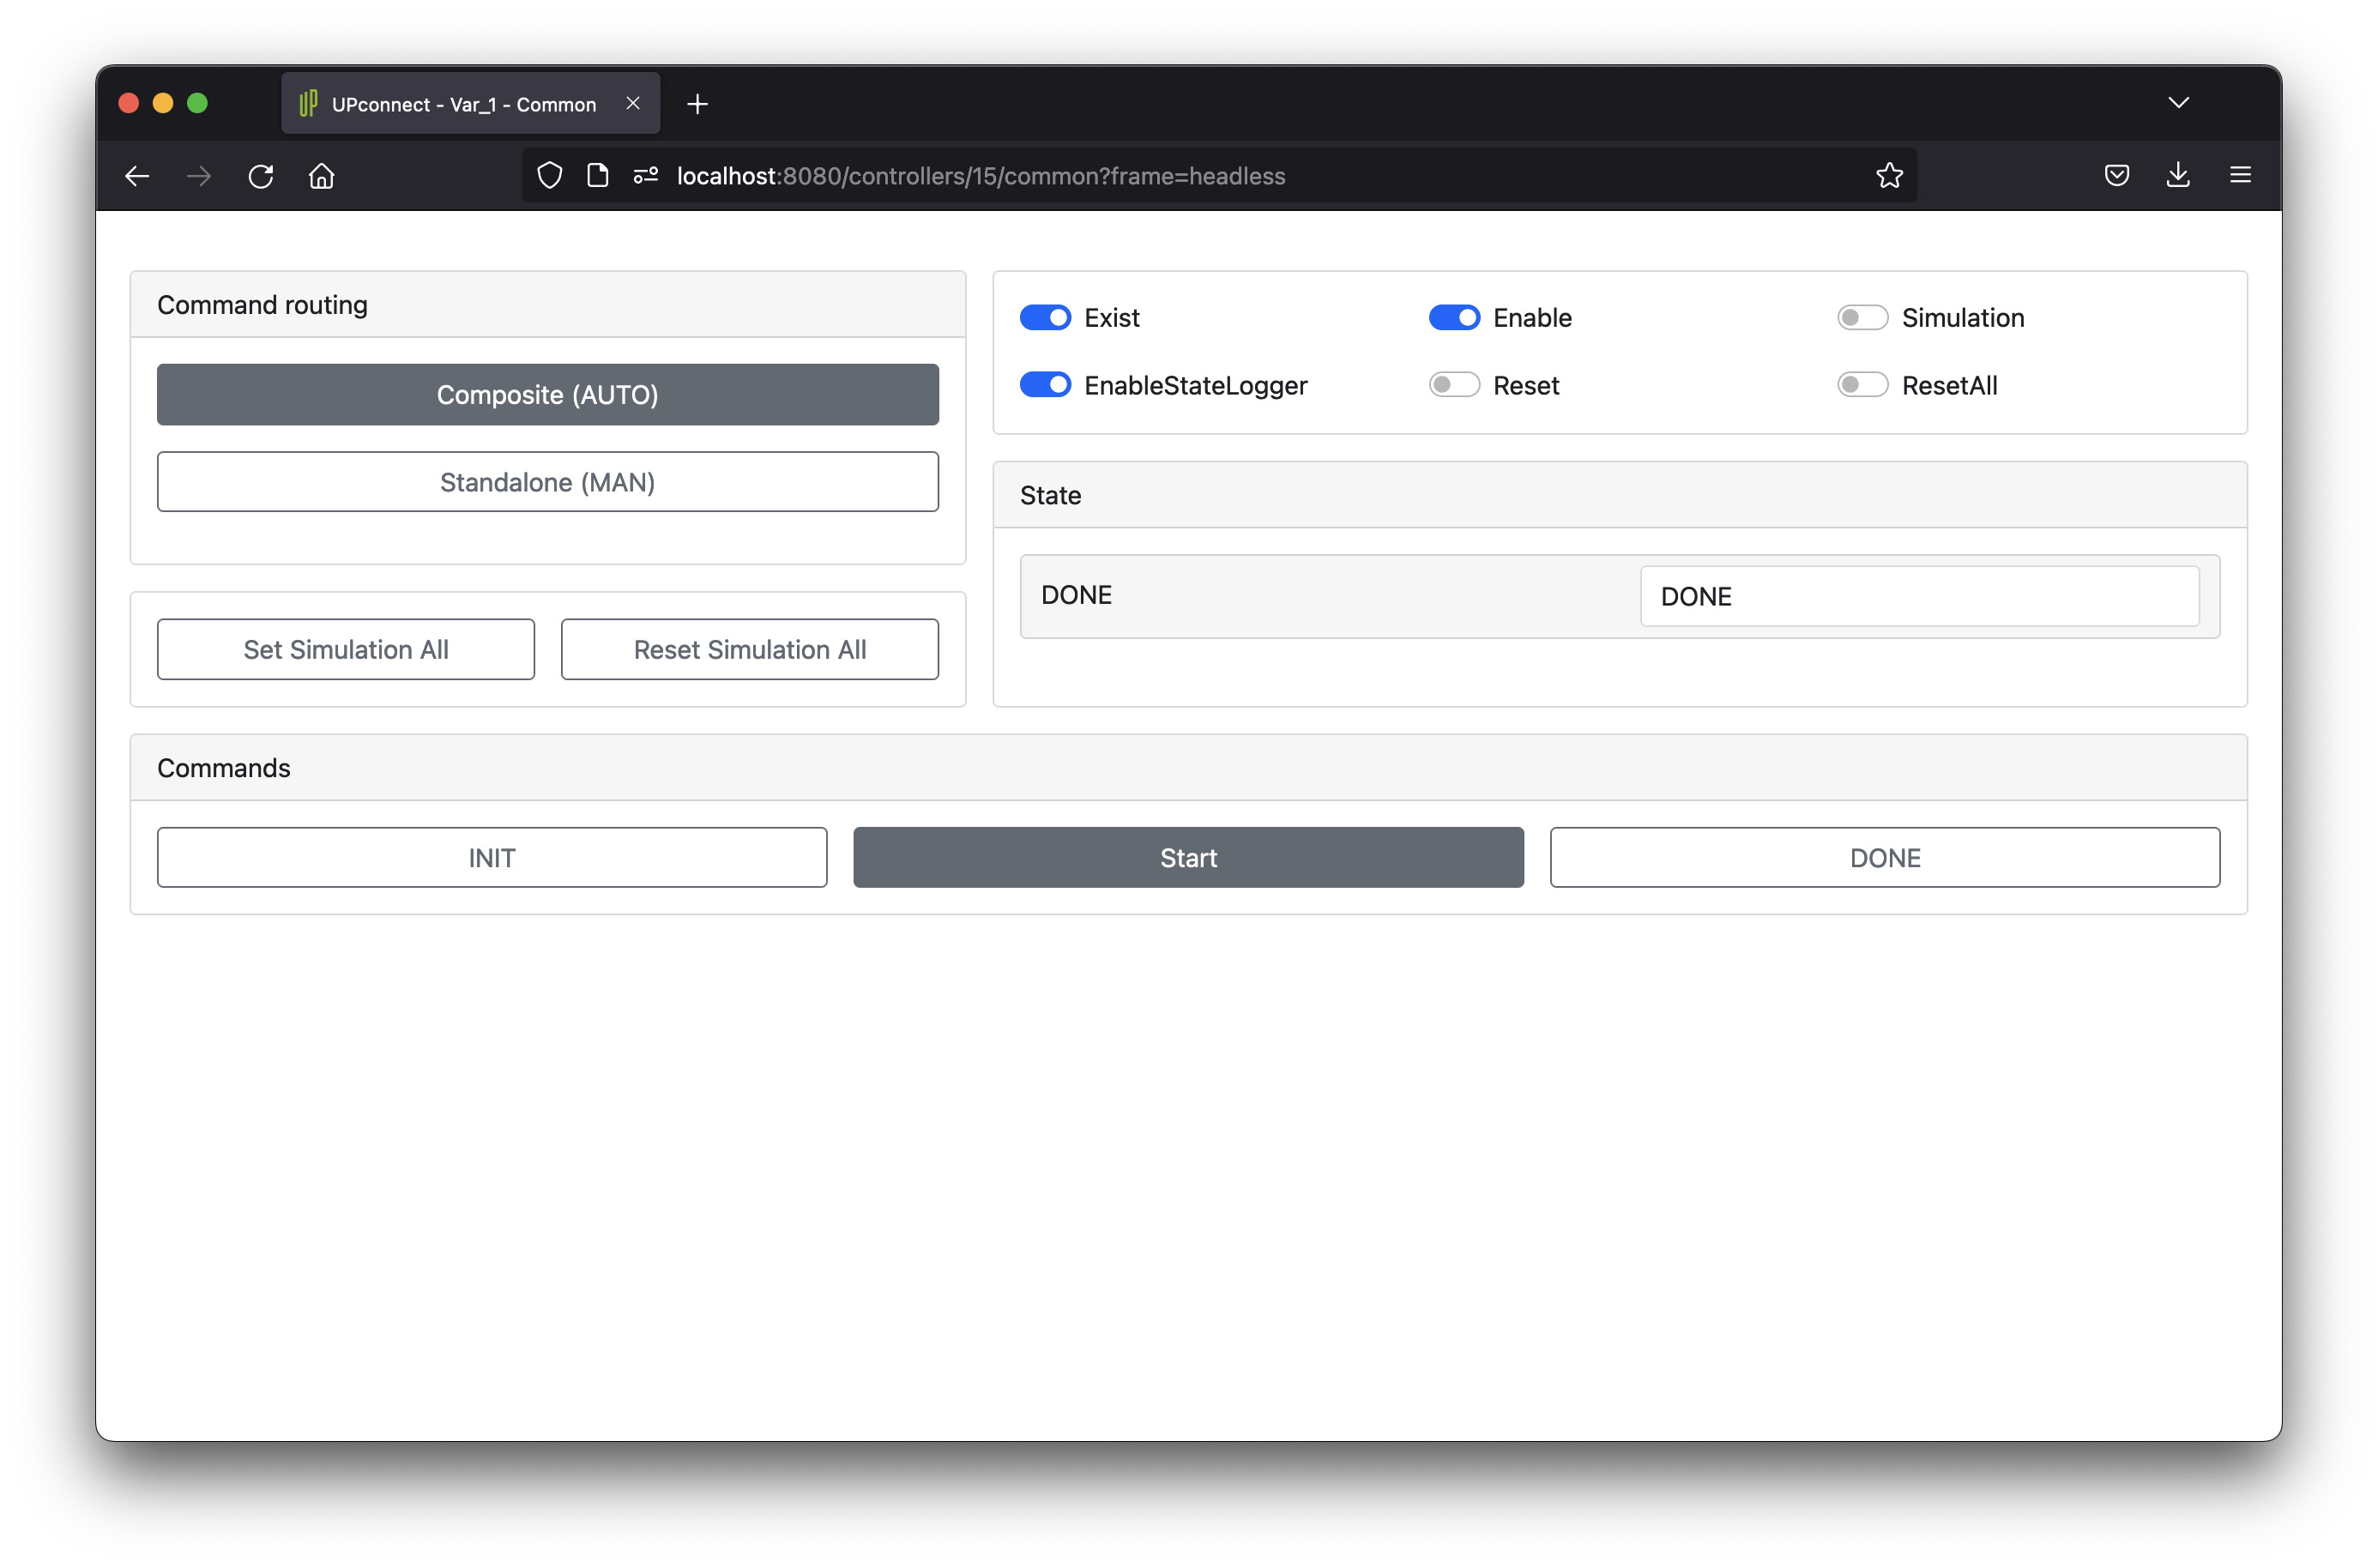Switch on the ResetAll toggle
Image resolution: width=2378 pixels, height=1568 pixels.
pos(1862,385)
